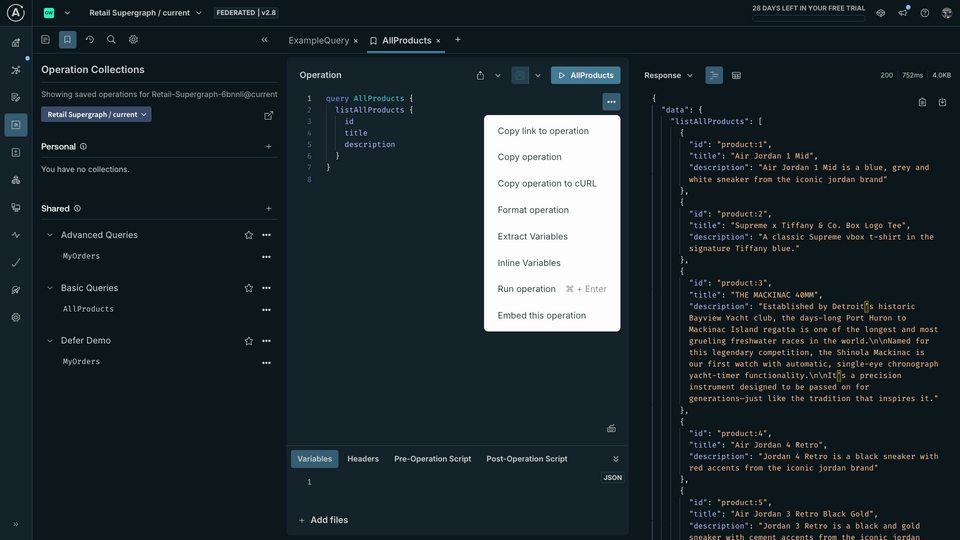Collapse the Advanced Queries collection

coord(50,235)
